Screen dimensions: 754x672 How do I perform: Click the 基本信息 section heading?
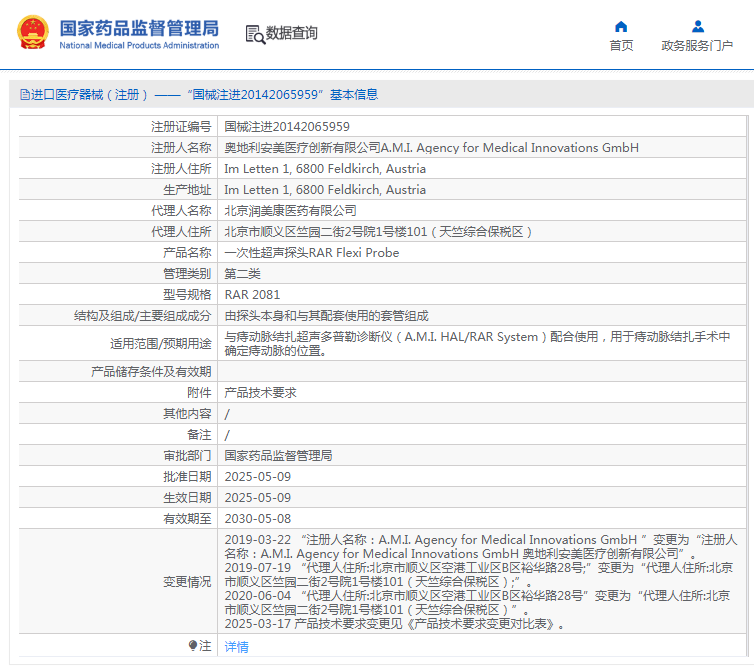coord(354,94)
